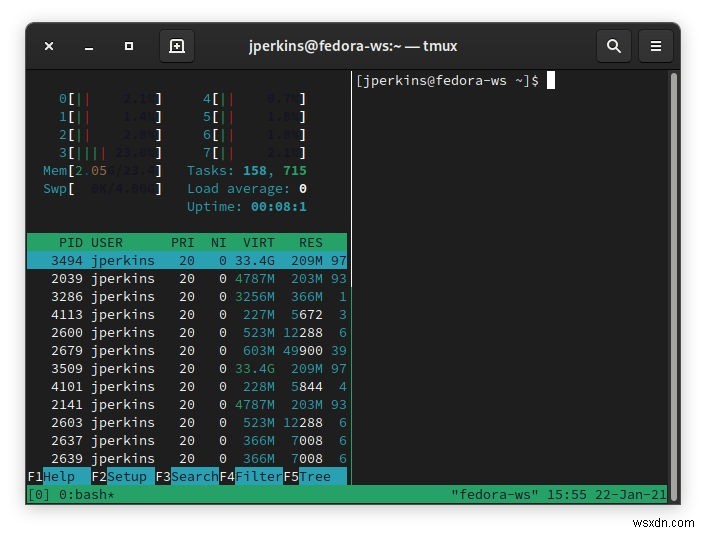
Task: Maximize the terminal window
Action: point(129,46)
